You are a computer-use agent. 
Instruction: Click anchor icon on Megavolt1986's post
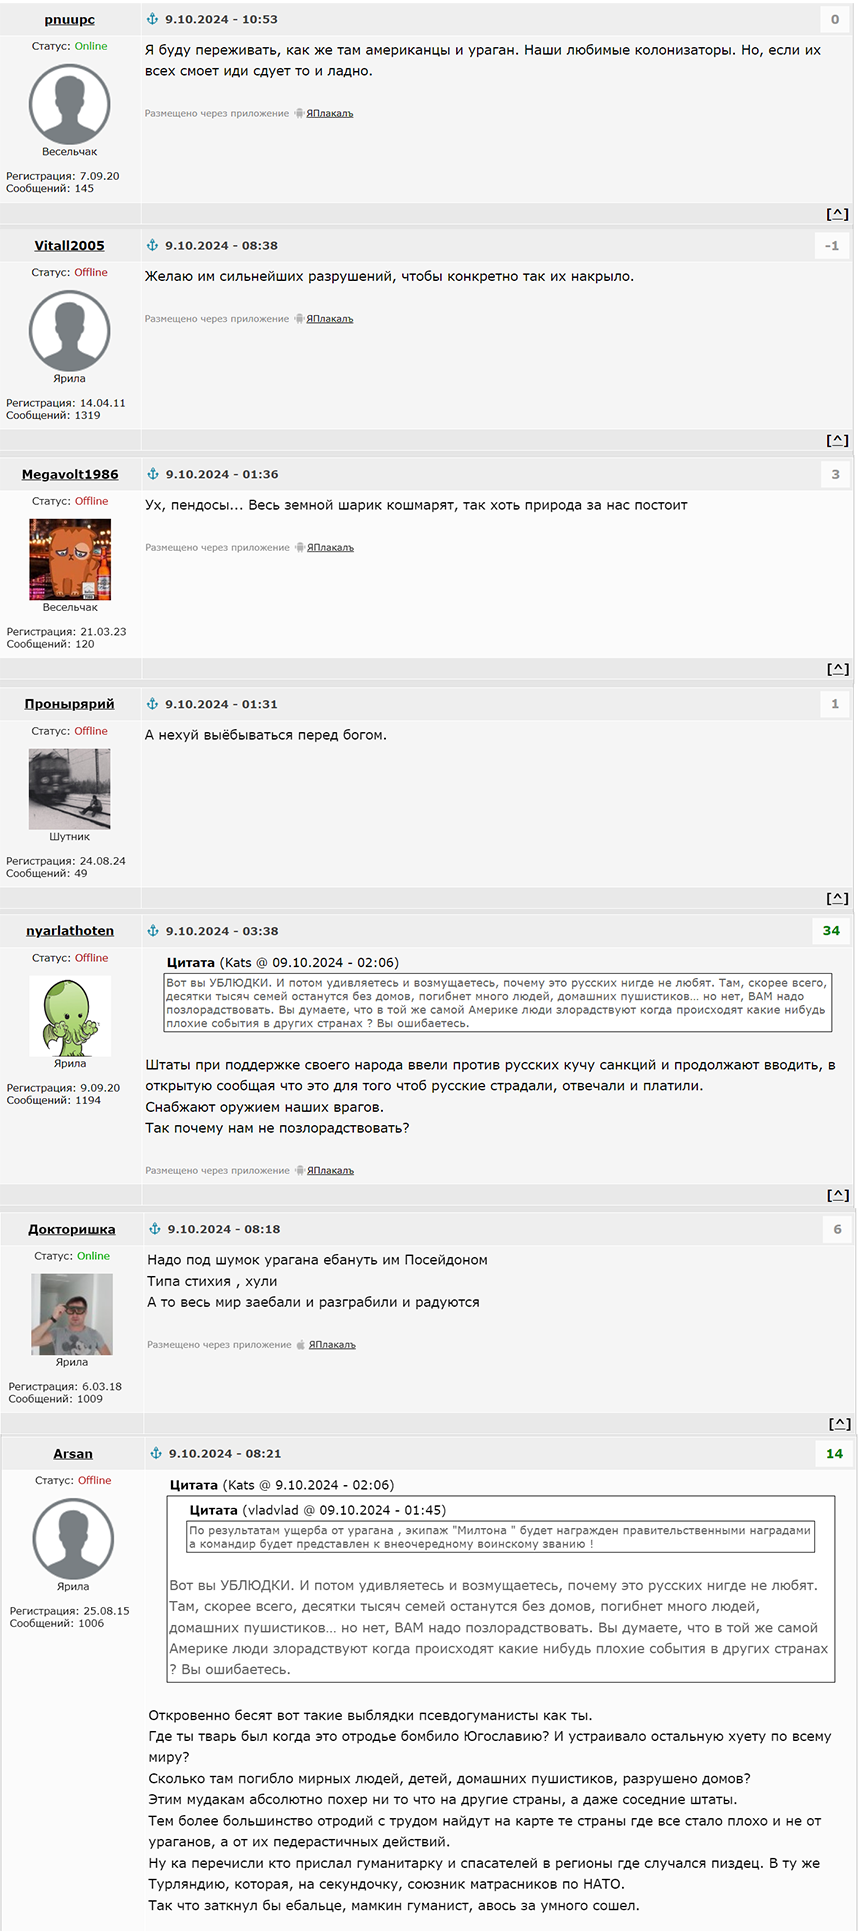[153, 474]
